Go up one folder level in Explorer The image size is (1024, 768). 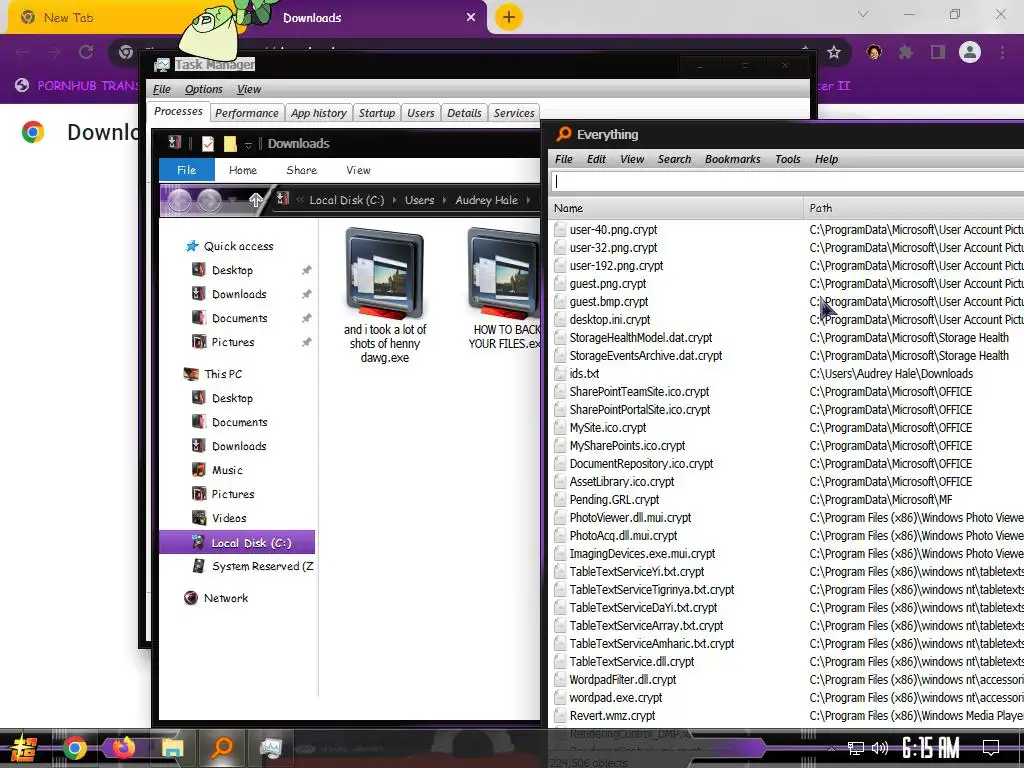click(x=255, y=200)
